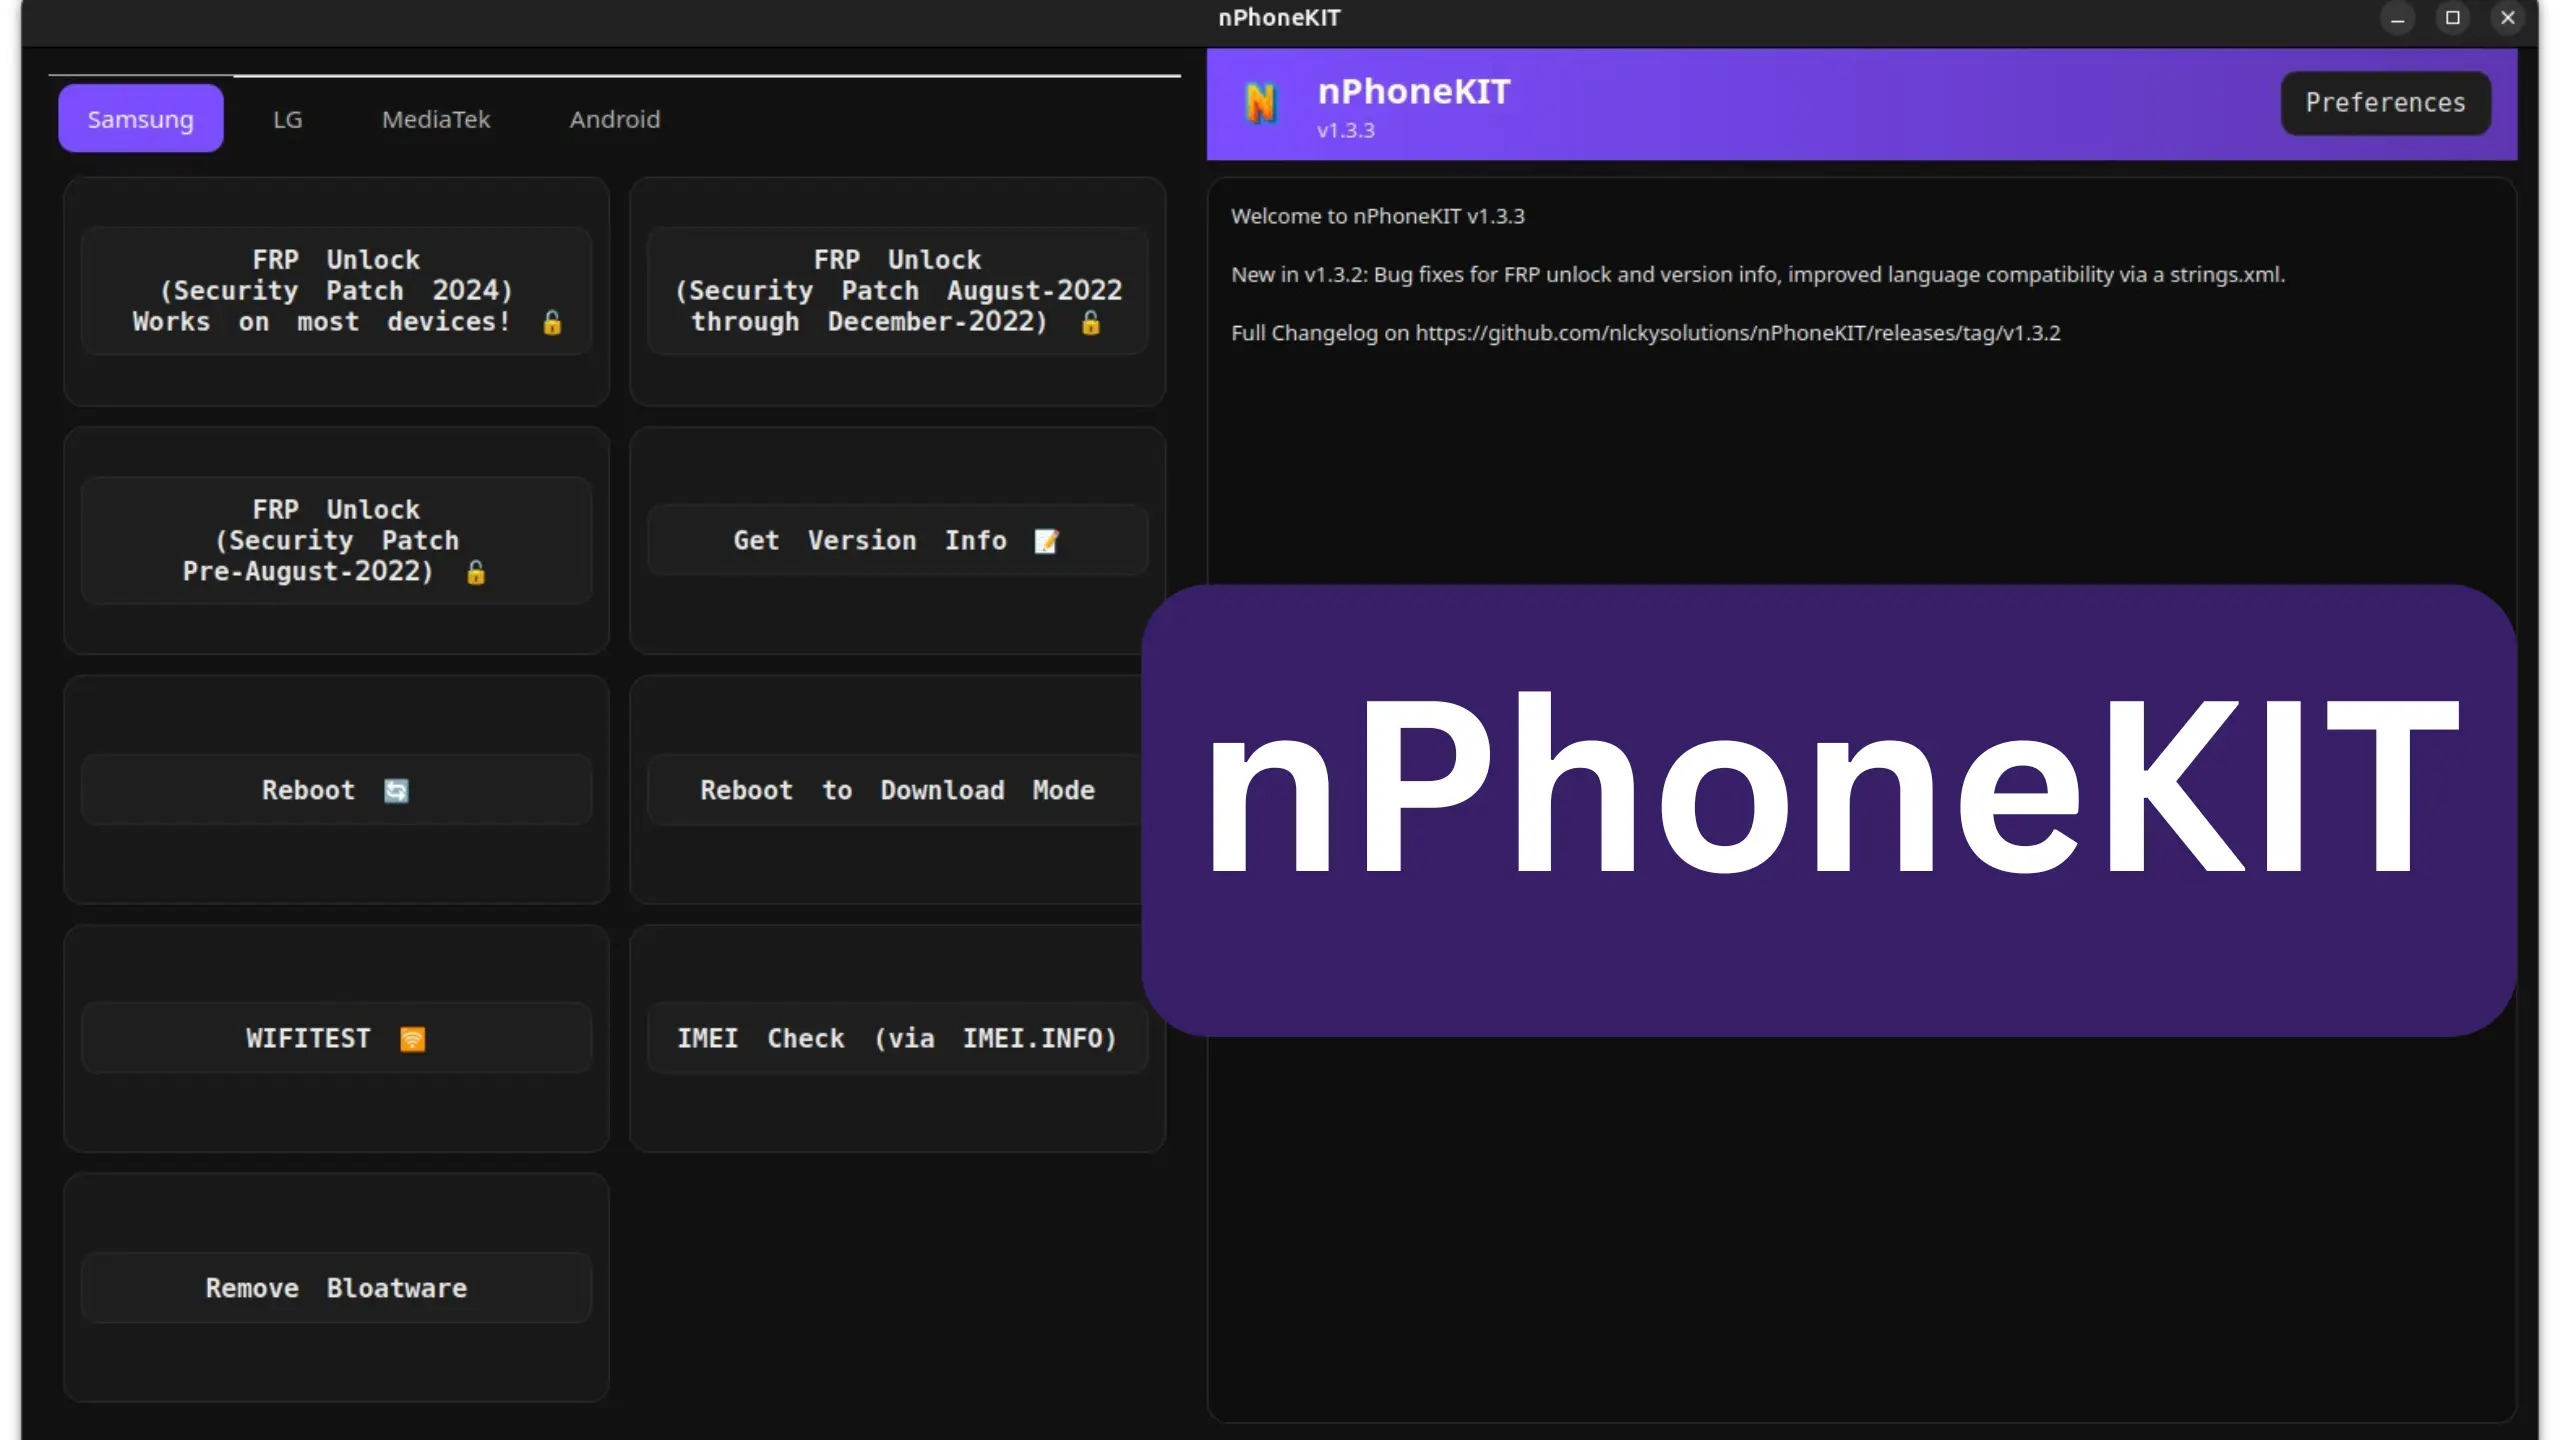The height and width of the screenshot is (1440, 2560).
Task: Click the GitHub changelog URL in log
Action: 1737,333
